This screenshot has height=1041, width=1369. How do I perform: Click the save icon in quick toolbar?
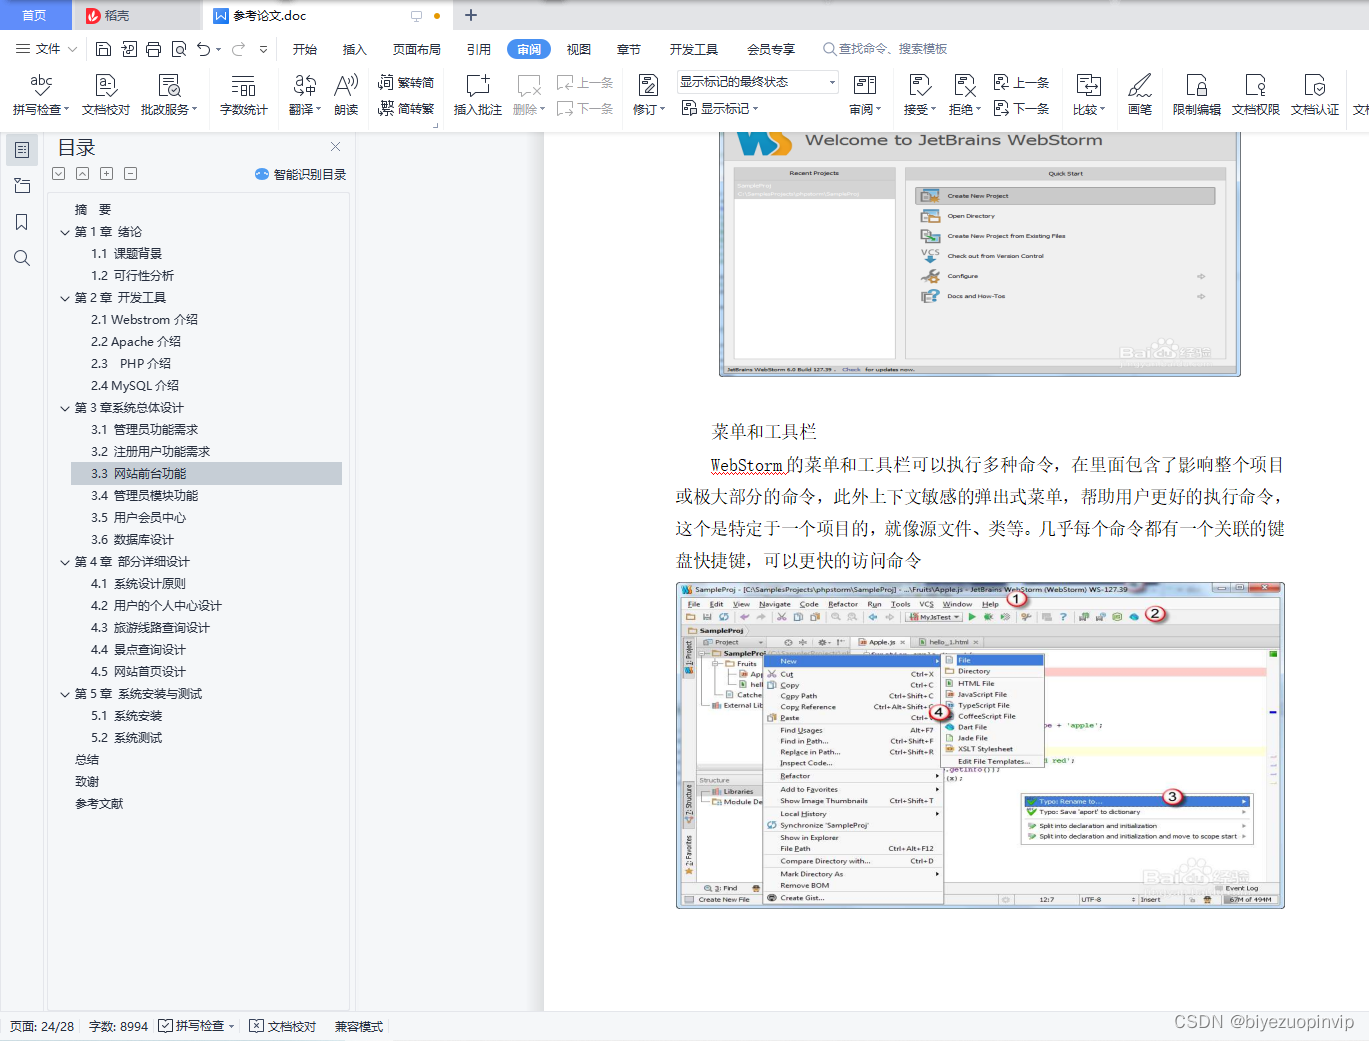pyautogui.click(x=103, y=49)
